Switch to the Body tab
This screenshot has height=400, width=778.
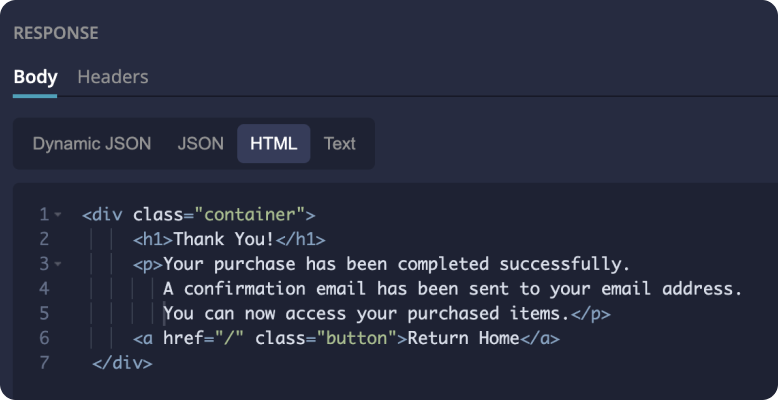35,77
